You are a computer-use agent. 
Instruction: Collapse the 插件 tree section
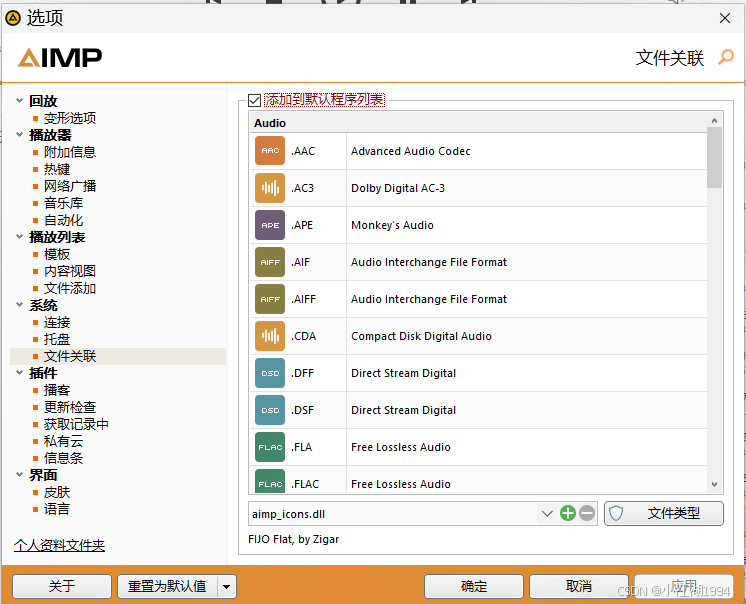coord(20,372)
